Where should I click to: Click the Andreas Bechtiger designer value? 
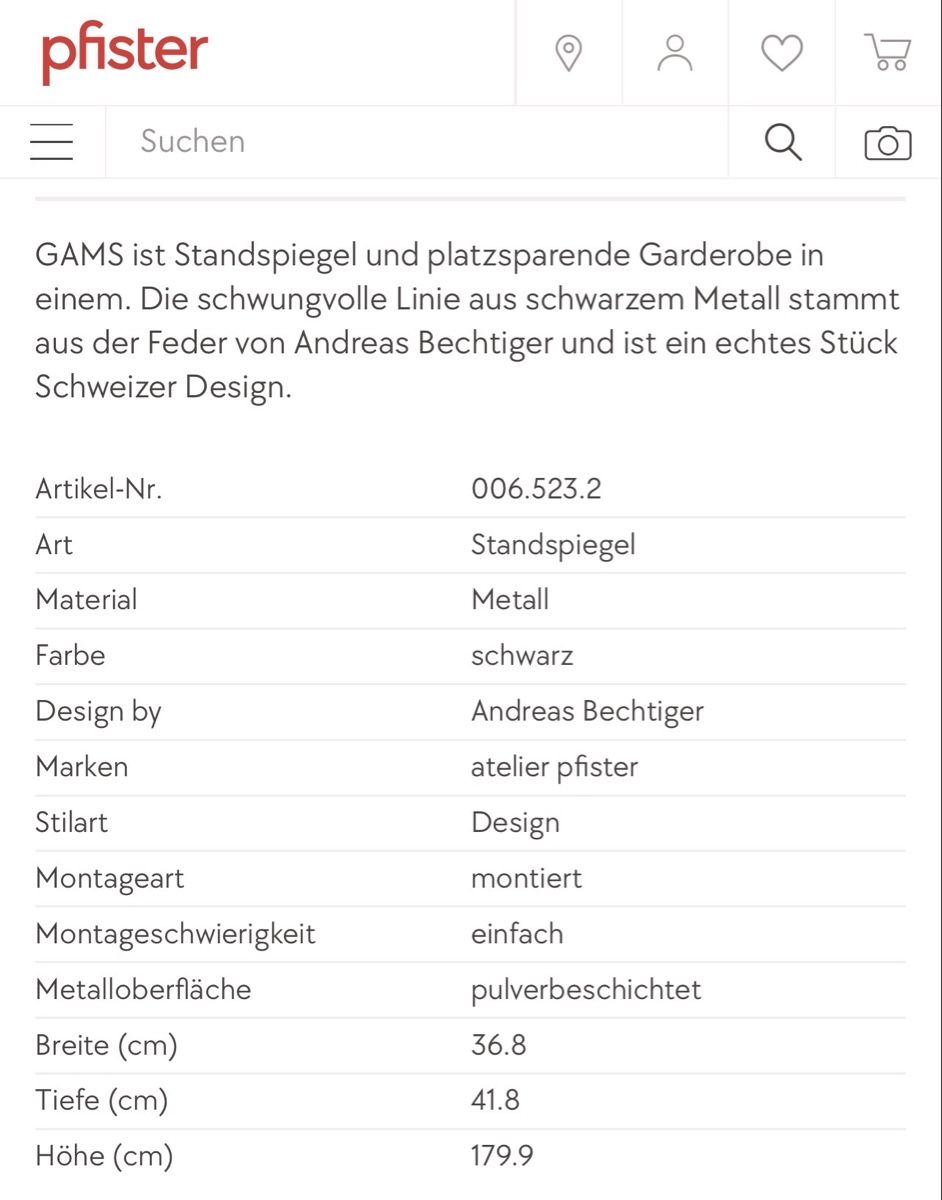point(588,711)
